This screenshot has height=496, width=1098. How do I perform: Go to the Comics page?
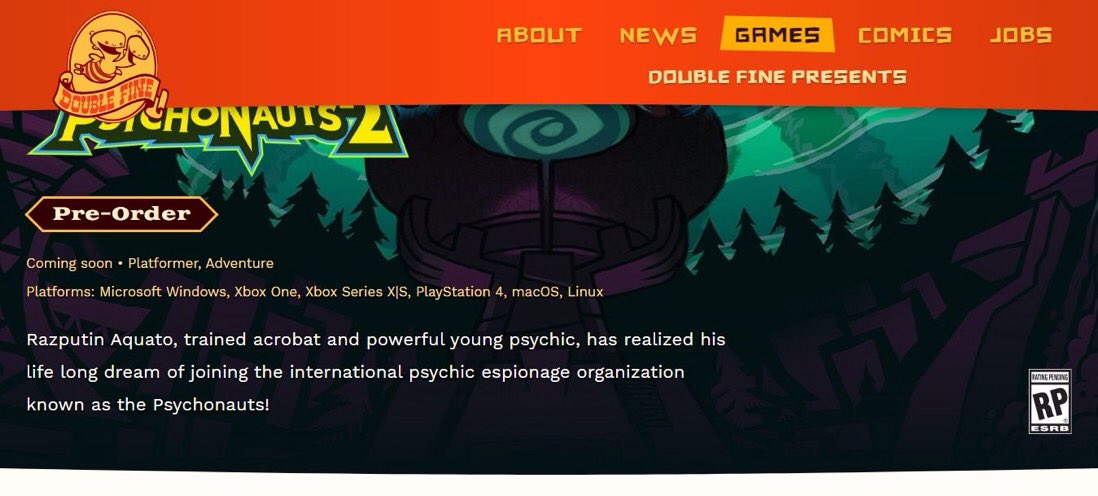tap(905, 35)
